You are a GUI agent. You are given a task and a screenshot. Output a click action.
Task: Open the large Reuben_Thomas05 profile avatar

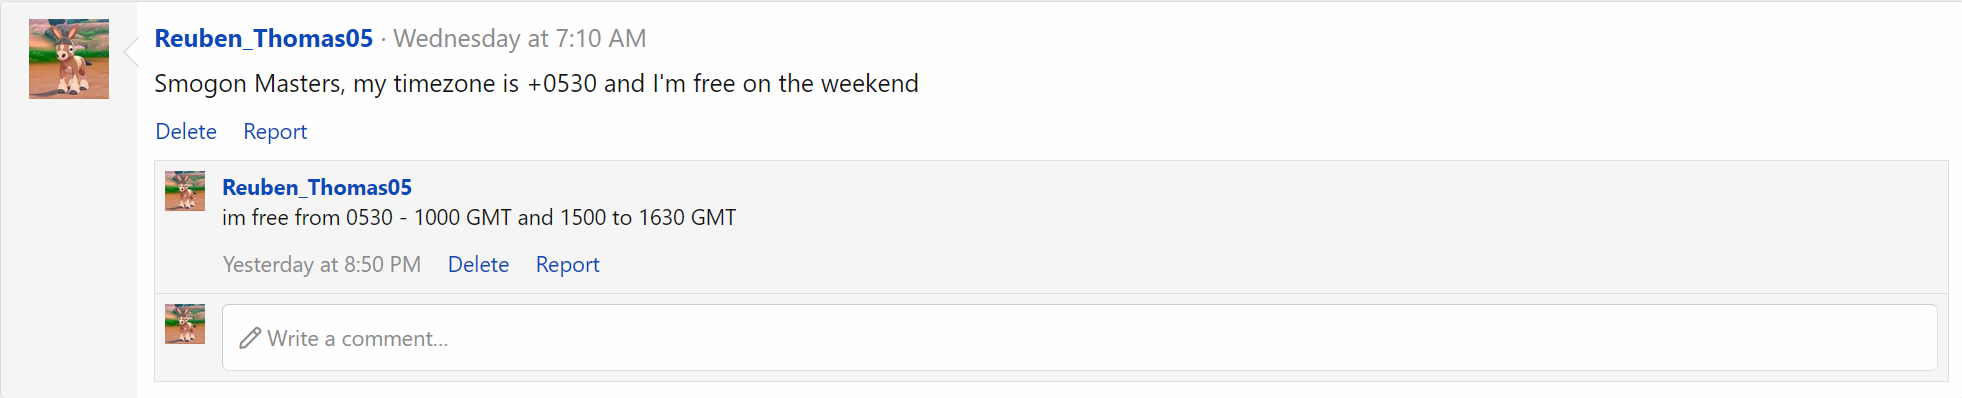[69, 59]
